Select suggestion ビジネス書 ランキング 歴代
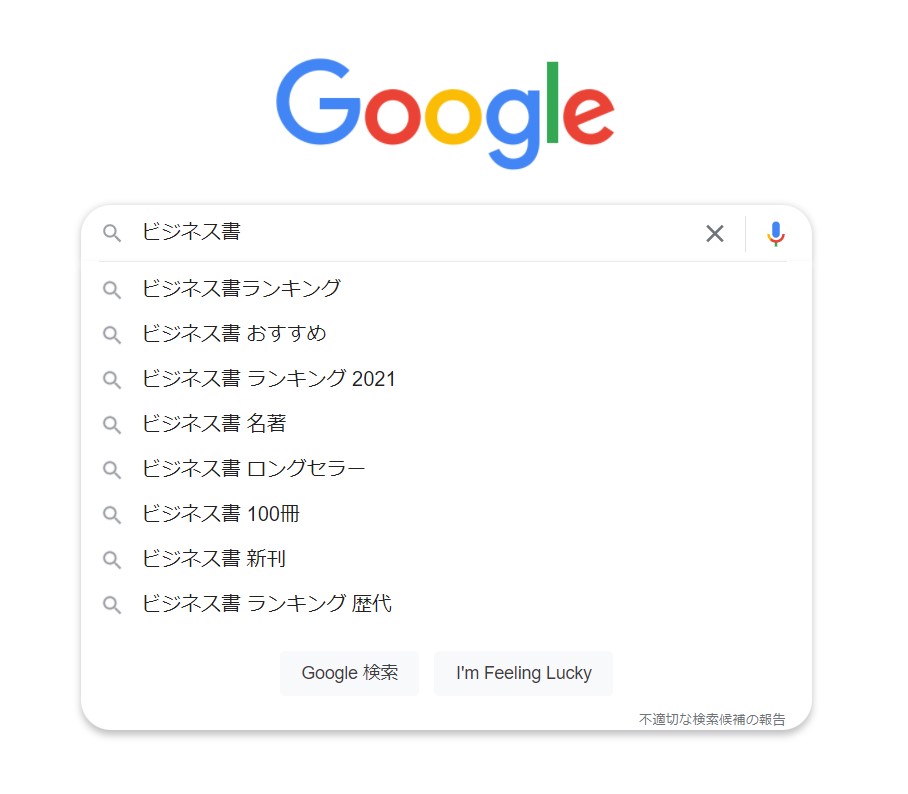This screenshot has width=908, height=794. [x=446, y=604]
